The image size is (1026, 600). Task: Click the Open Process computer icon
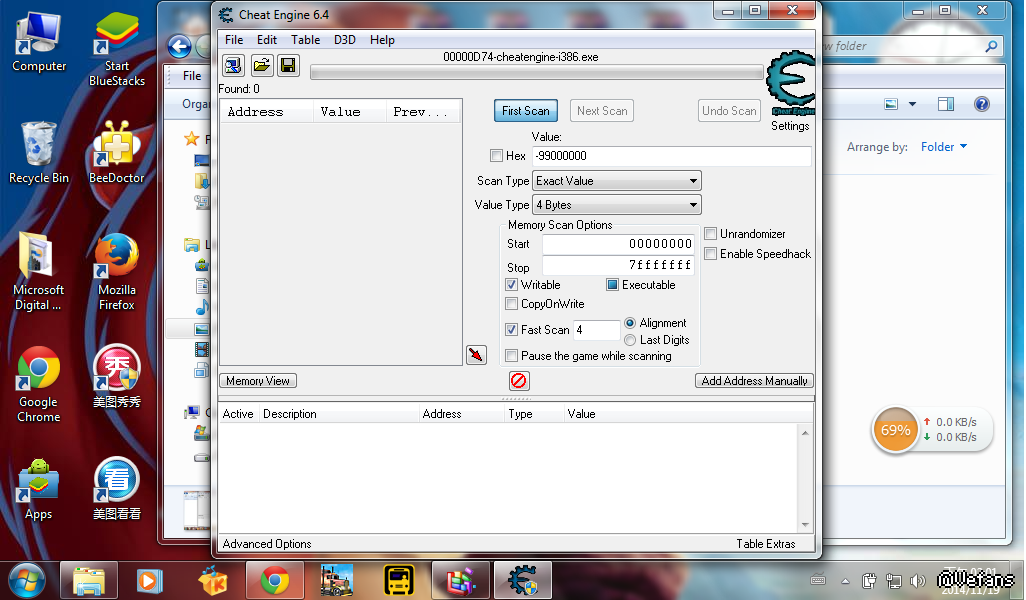point(233,66)
